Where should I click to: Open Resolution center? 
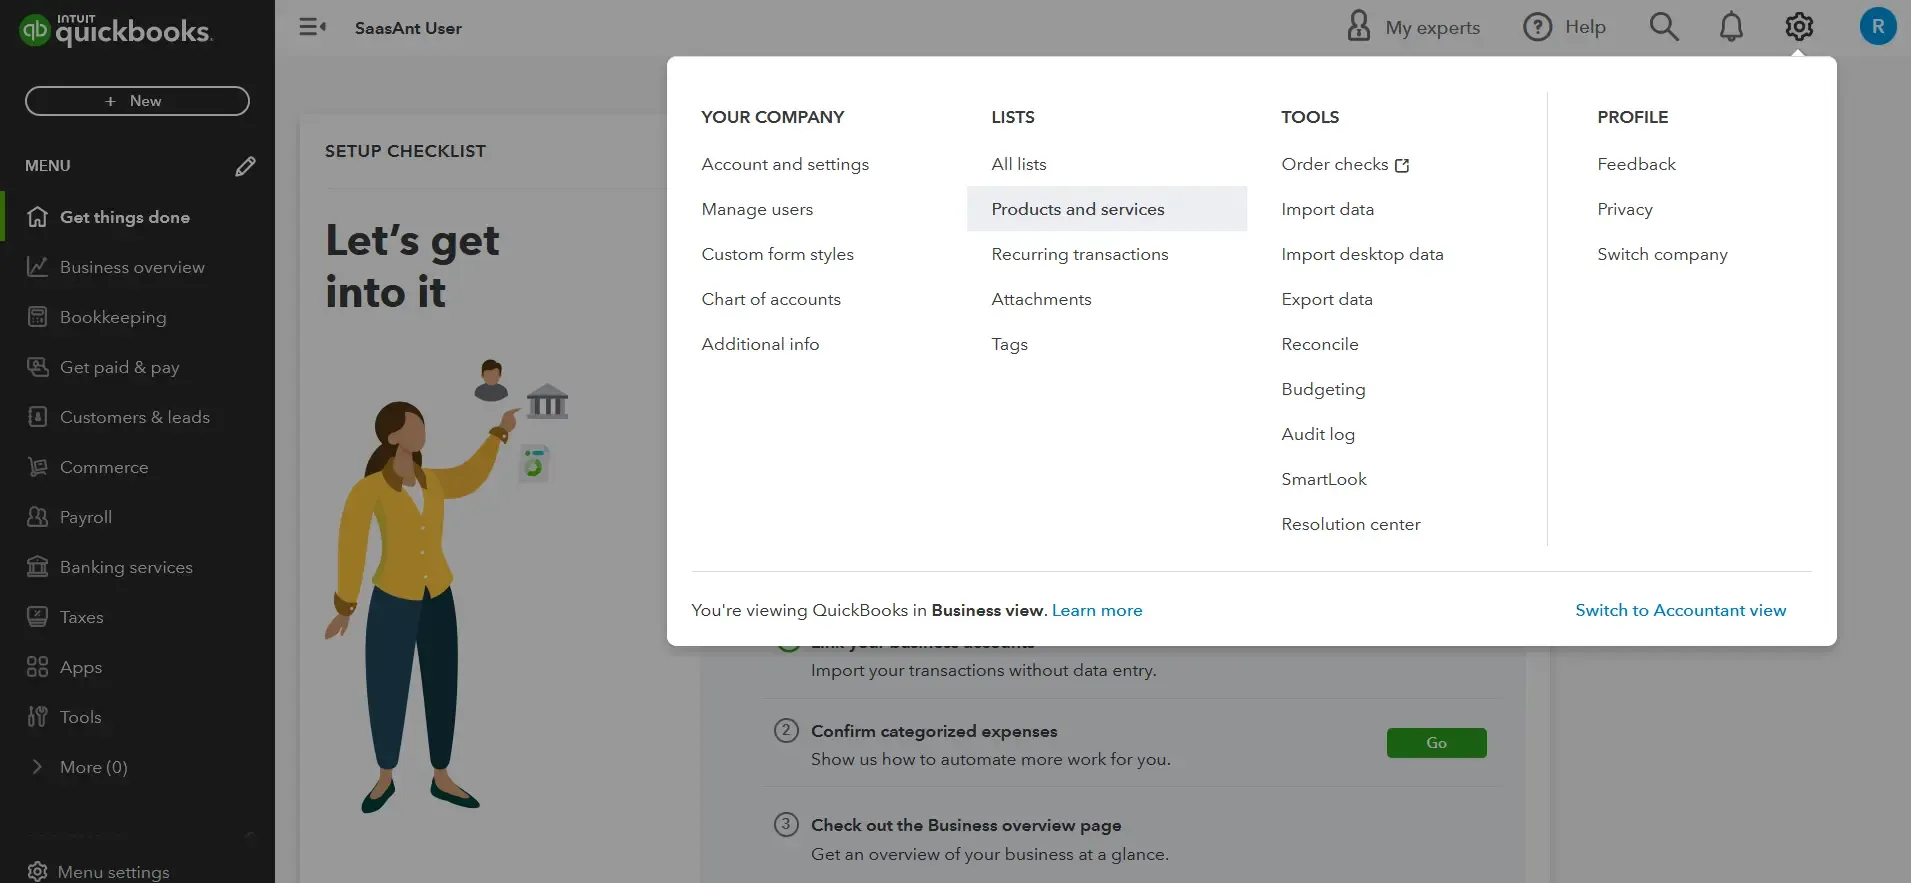click(1351, 524)
